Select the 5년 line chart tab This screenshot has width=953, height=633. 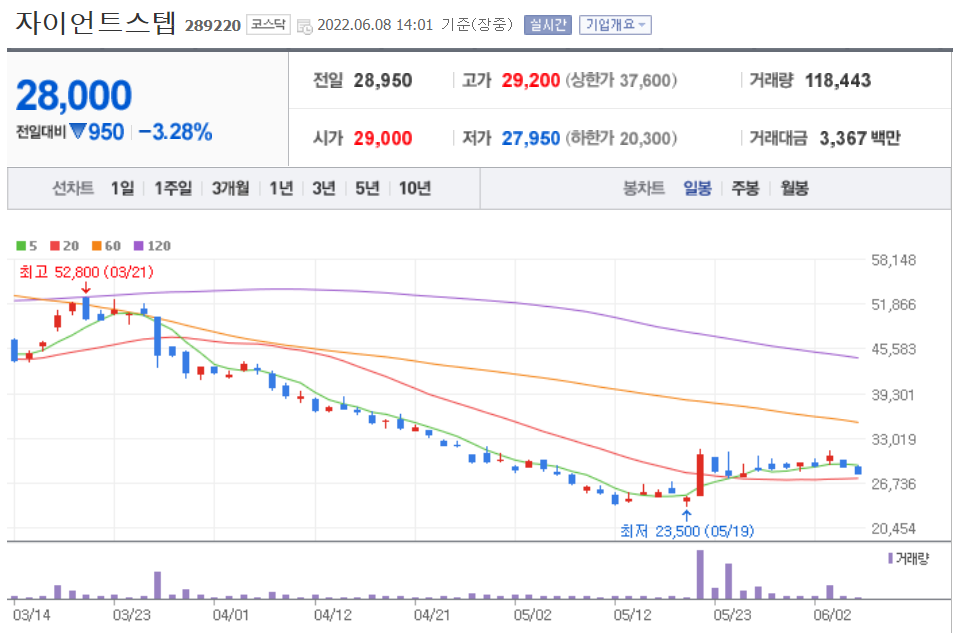366,189
